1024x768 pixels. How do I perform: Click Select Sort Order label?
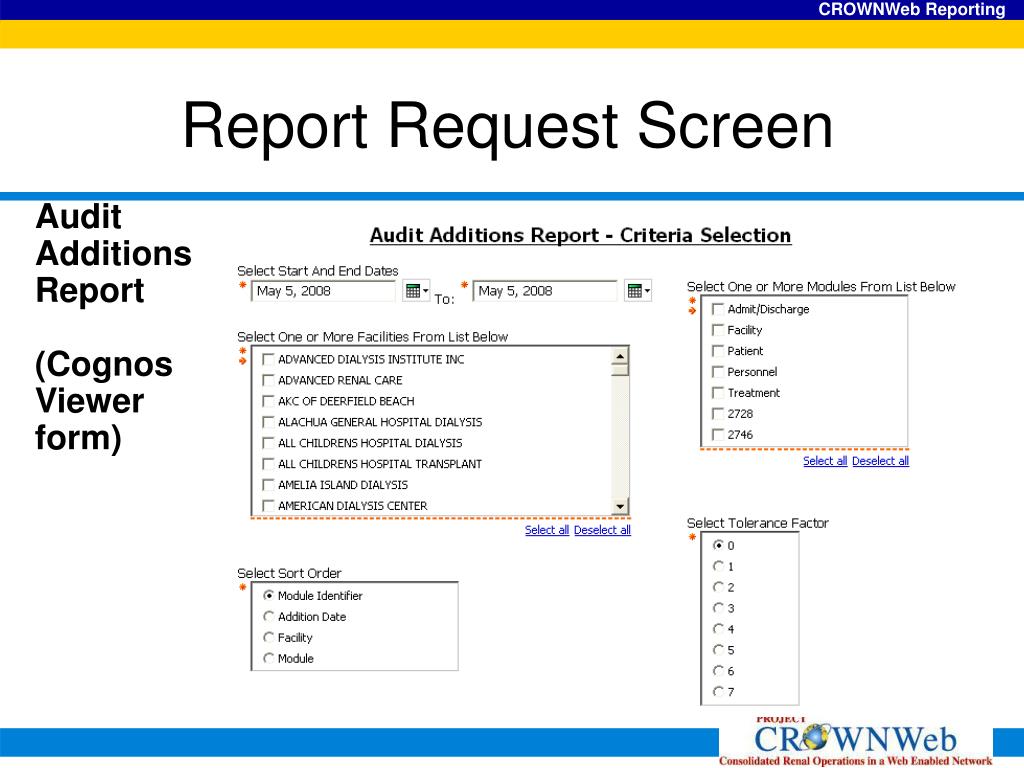289,573
